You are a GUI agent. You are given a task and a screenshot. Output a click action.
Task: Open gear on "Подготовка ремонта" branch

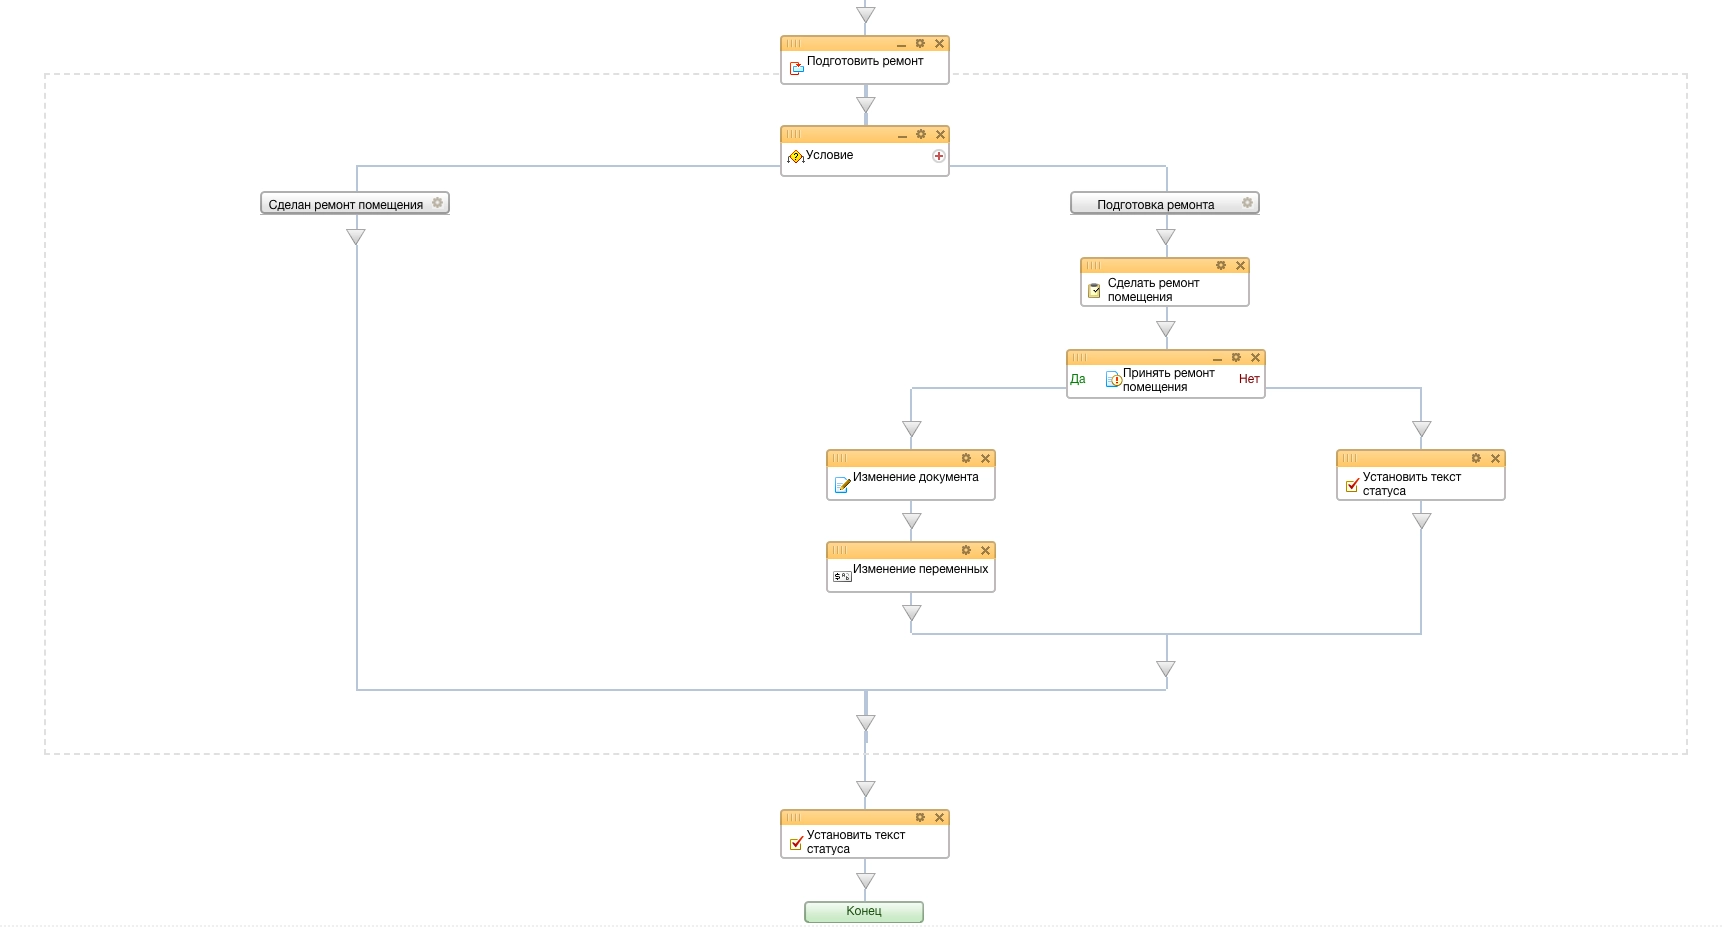coord(1247,203)
